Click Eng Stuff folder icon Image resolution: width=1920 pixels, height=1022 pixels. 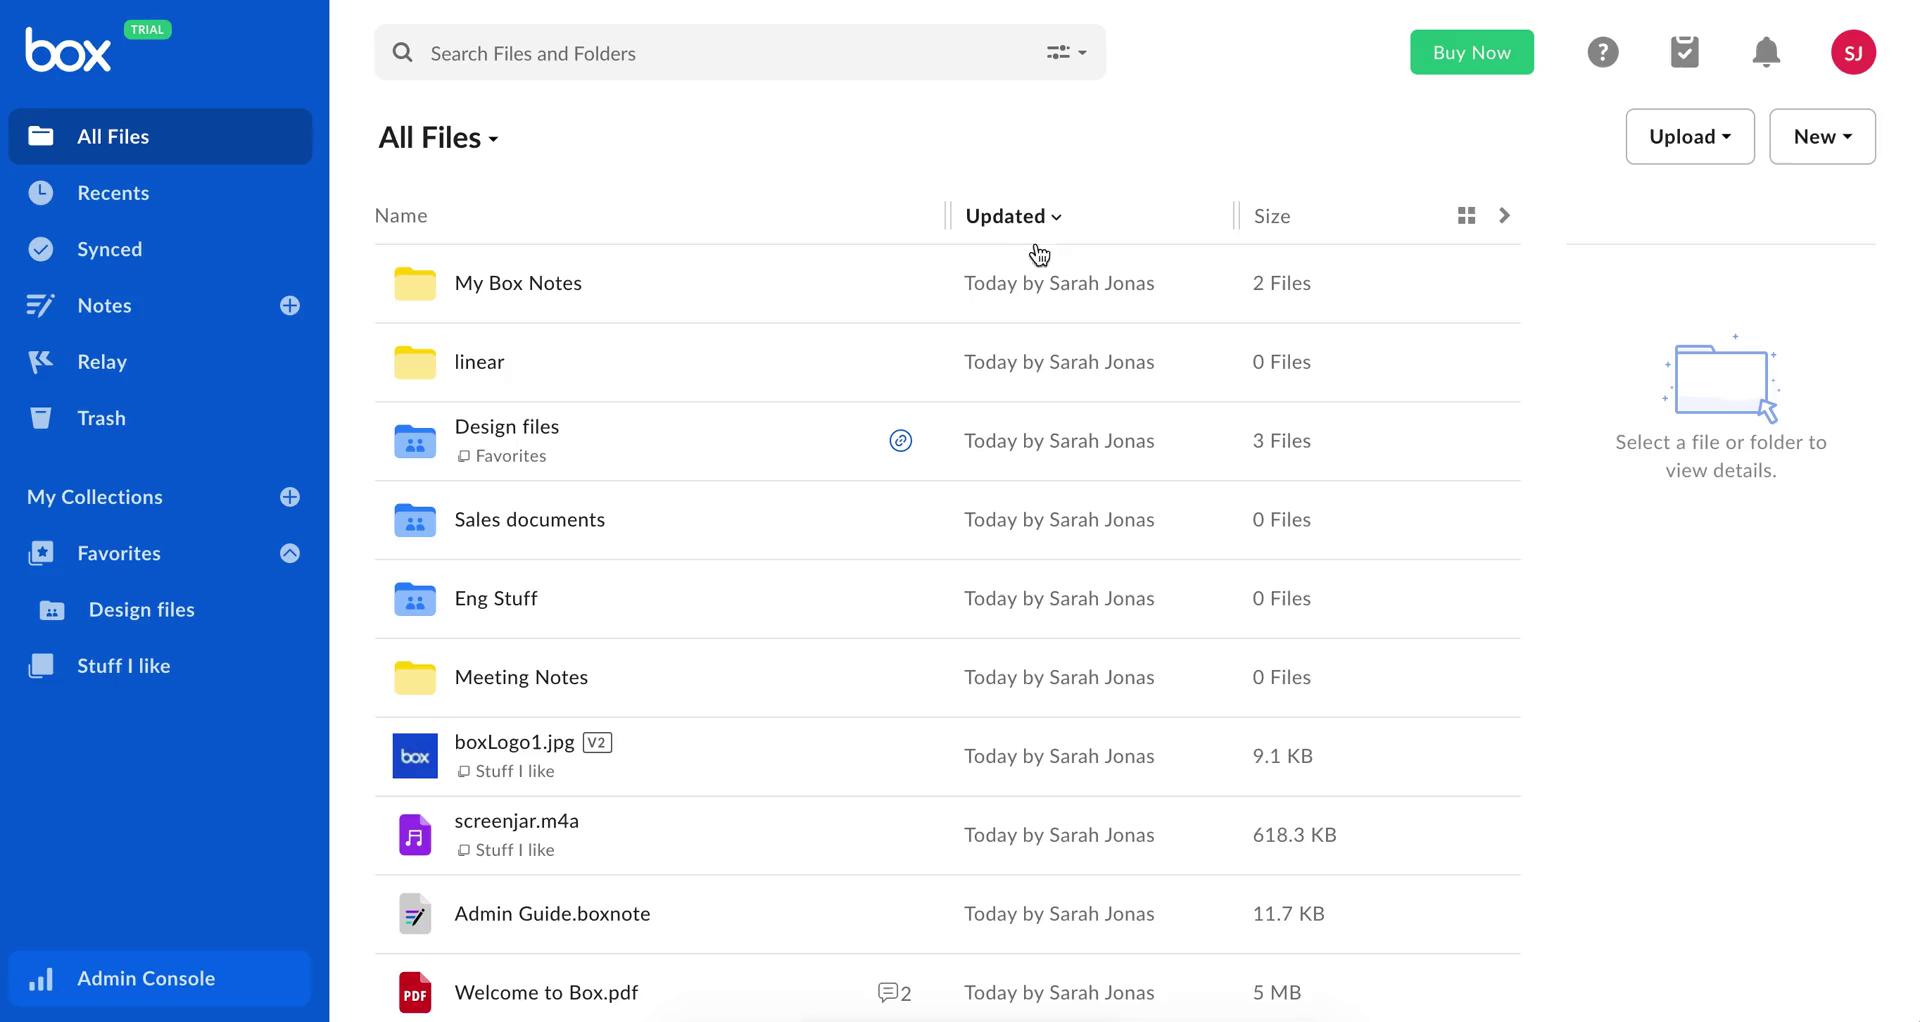click(x=415, y=599)
